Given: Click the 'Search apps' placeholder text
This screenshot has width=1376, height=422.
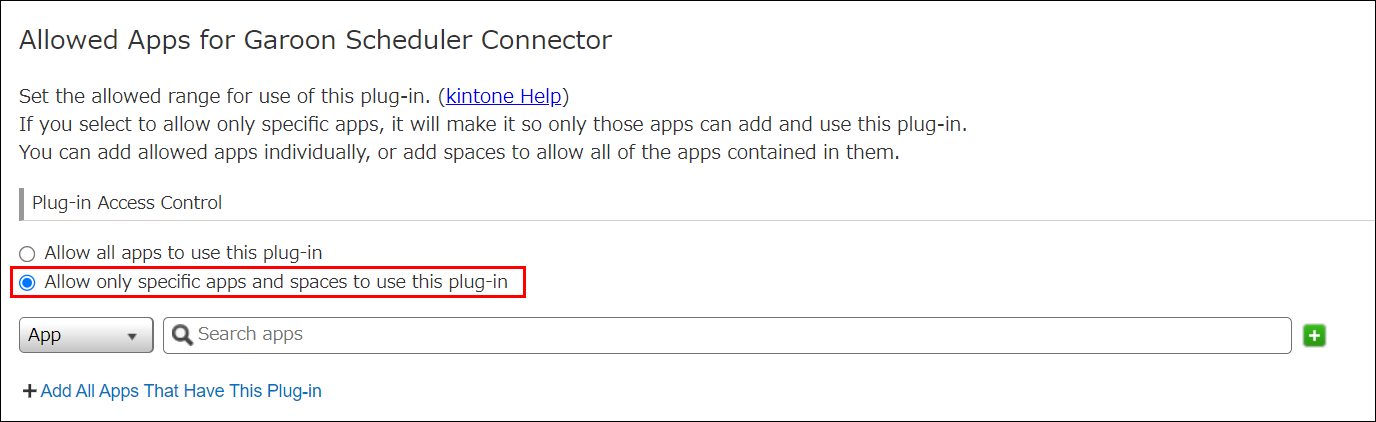Looking at the screenshot, I should (x=250, y=334).
